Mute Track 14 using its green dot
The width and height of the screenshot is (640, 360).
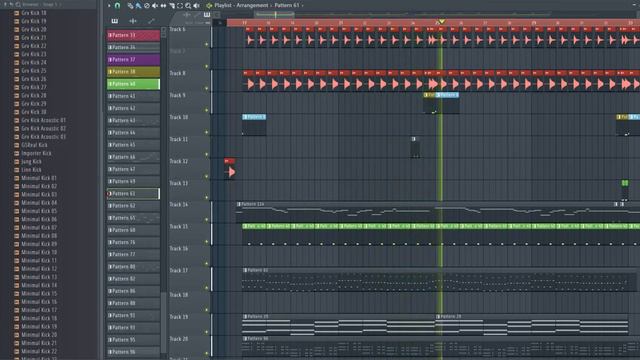(207, 220)
